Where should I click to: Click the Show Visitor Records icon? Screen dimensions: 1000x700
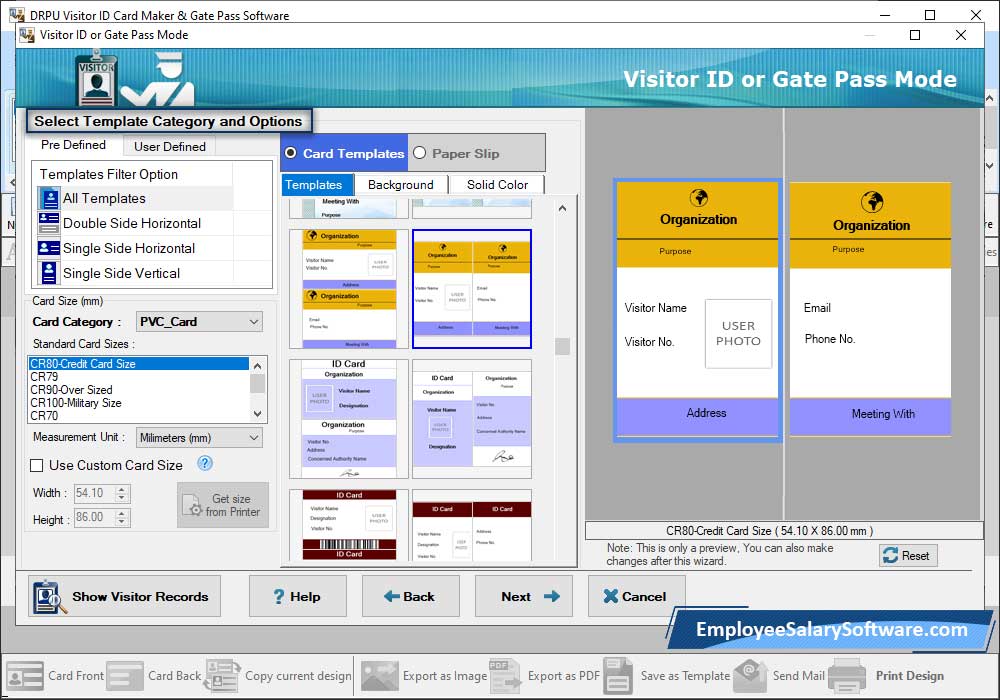point(50,597)
